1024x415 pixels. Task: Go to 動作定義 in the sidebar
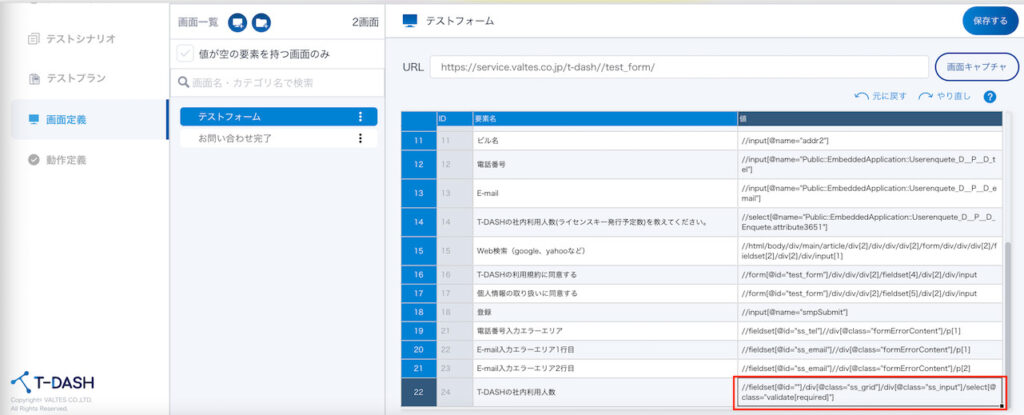(x=67, y=159)
